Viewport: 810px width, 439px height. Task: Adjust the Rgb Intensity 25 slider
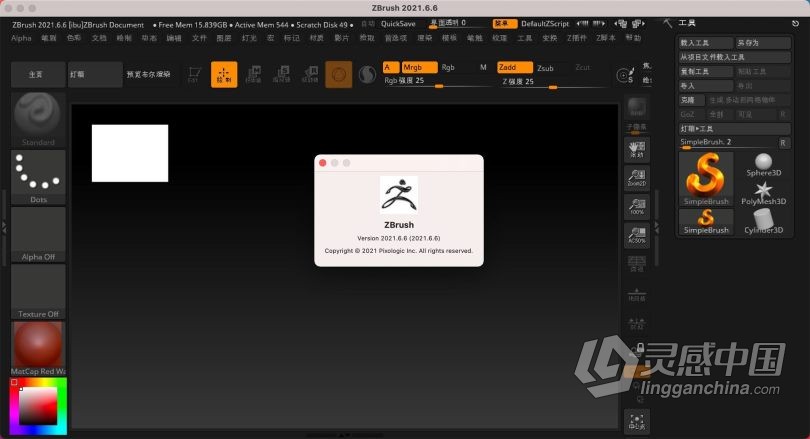coord(438,82)
